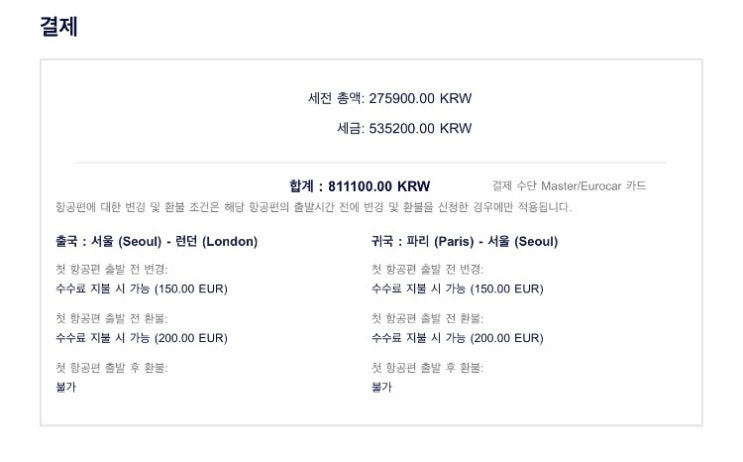Click 첫 항공편 출발 전 환불 label under 귀국
Image resolution: width=743 pixels, height=462 pixels.
coord(427,318)
